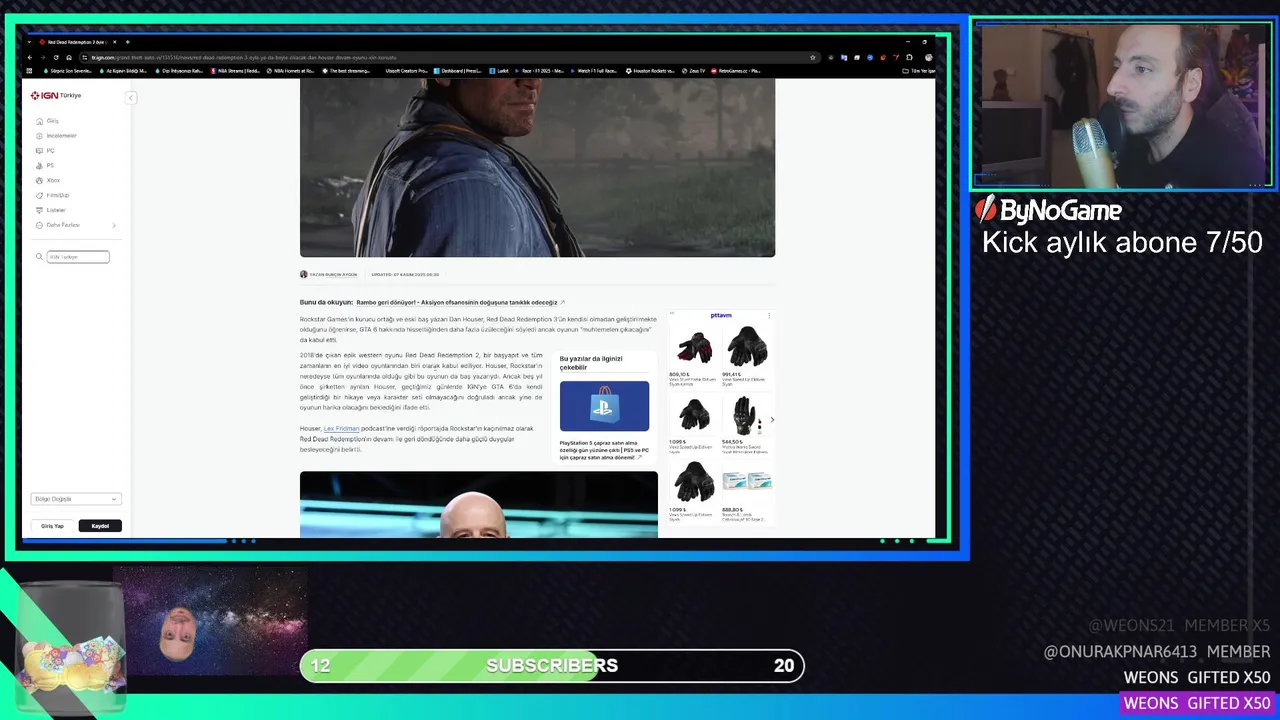
Task: Open İncelemeler in the sidebar
Action: tap(56, 136)
